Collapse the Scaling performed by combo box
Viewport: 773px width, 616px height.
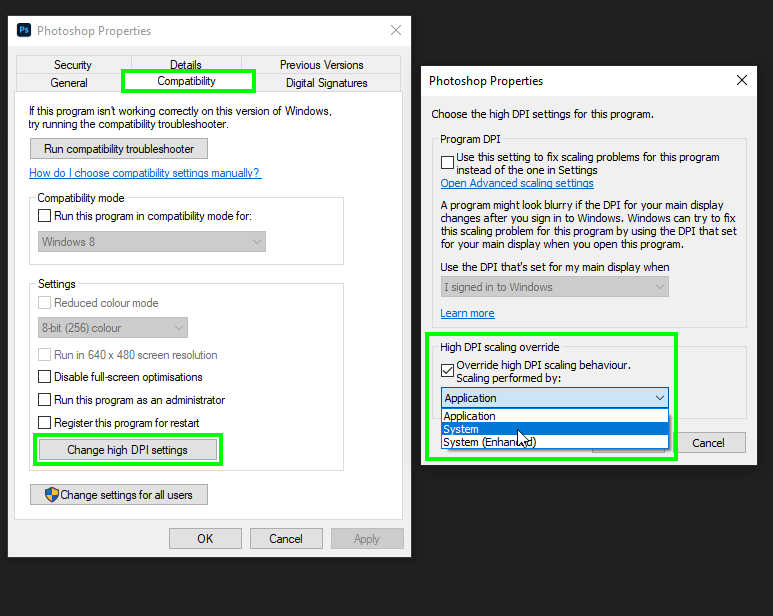click(x=555, y=398)
